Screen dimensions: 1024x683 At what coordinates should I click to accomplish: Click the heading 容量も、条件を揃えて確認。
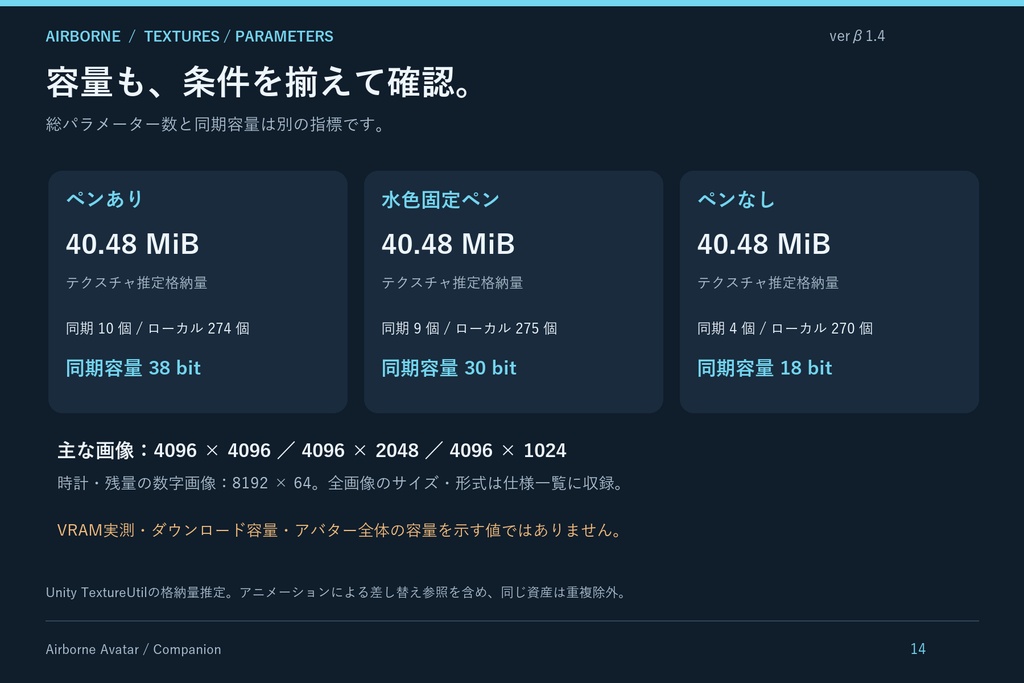coord(260,82)
